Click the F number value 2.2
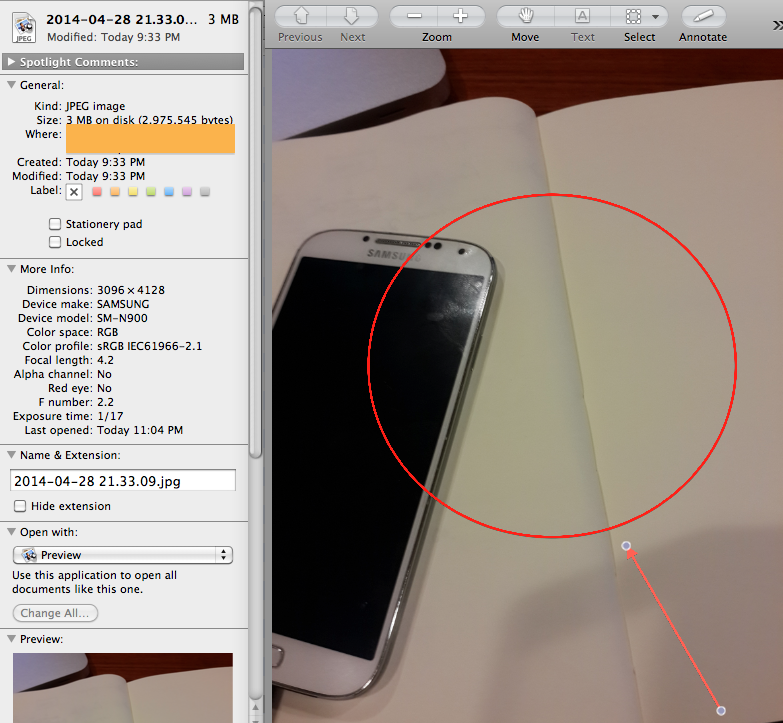The image size is (783, 723). tap(105, 402)
